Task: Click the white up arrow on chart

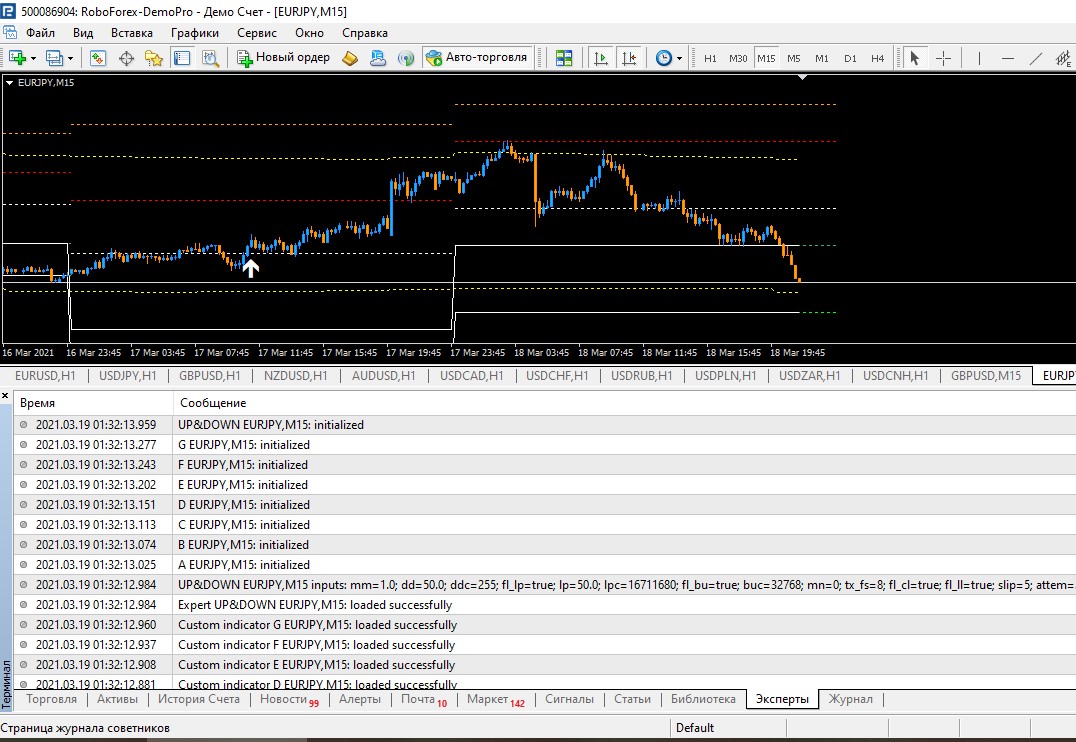Action: (251, 268)
